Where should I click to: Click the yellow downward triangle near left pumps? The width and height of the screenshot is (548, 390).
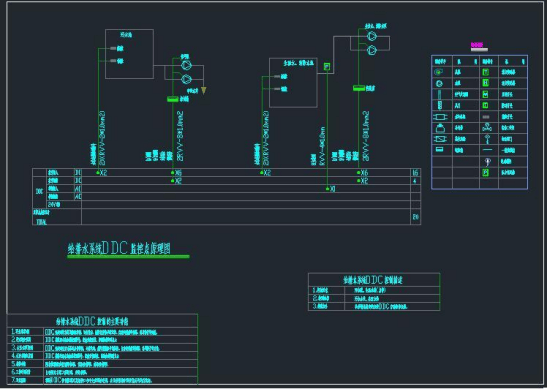point(204,91)
